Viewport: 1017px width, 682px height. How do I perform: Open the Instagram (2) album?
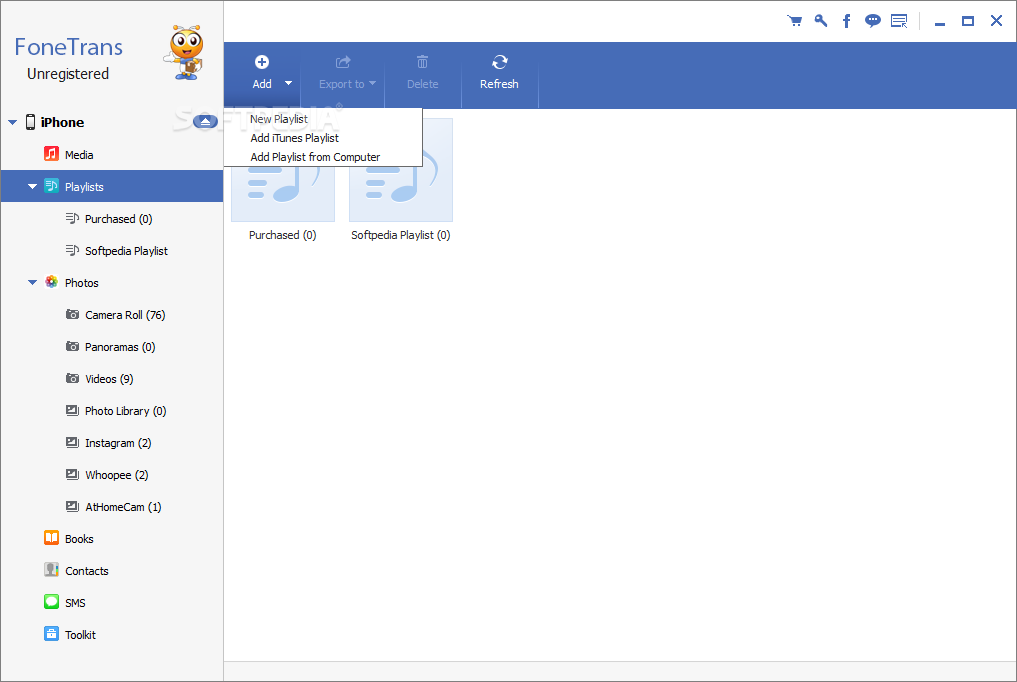[118, 443]
